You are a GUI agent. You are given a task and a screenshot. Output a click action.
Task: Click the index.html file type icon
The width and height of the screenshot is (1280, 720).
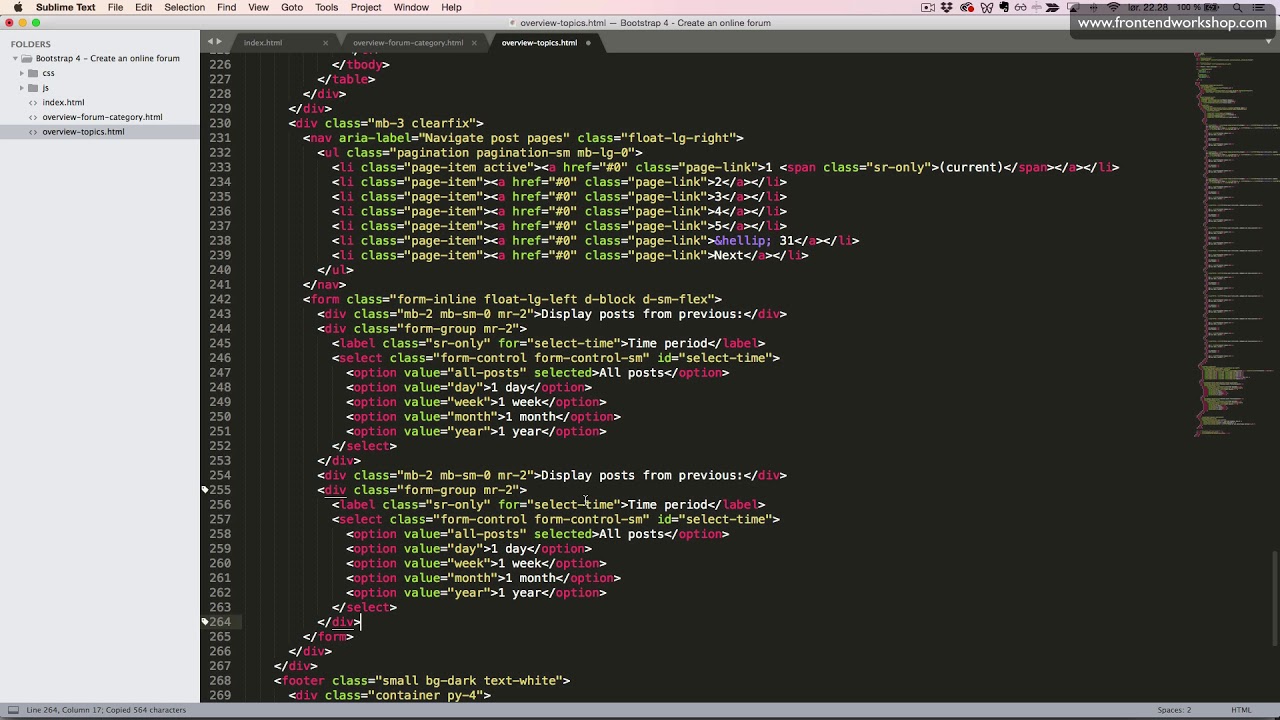33,102
